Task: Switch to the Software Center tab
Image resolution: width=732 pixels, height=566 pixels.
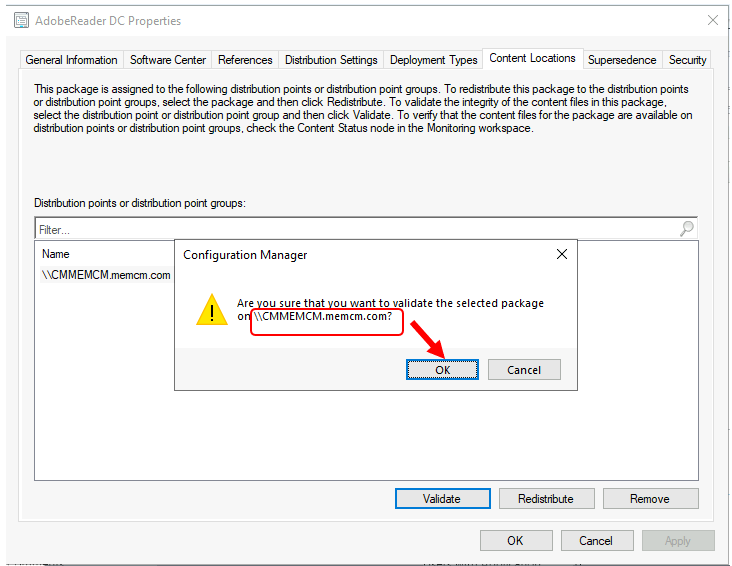Action: coord(168,60)
